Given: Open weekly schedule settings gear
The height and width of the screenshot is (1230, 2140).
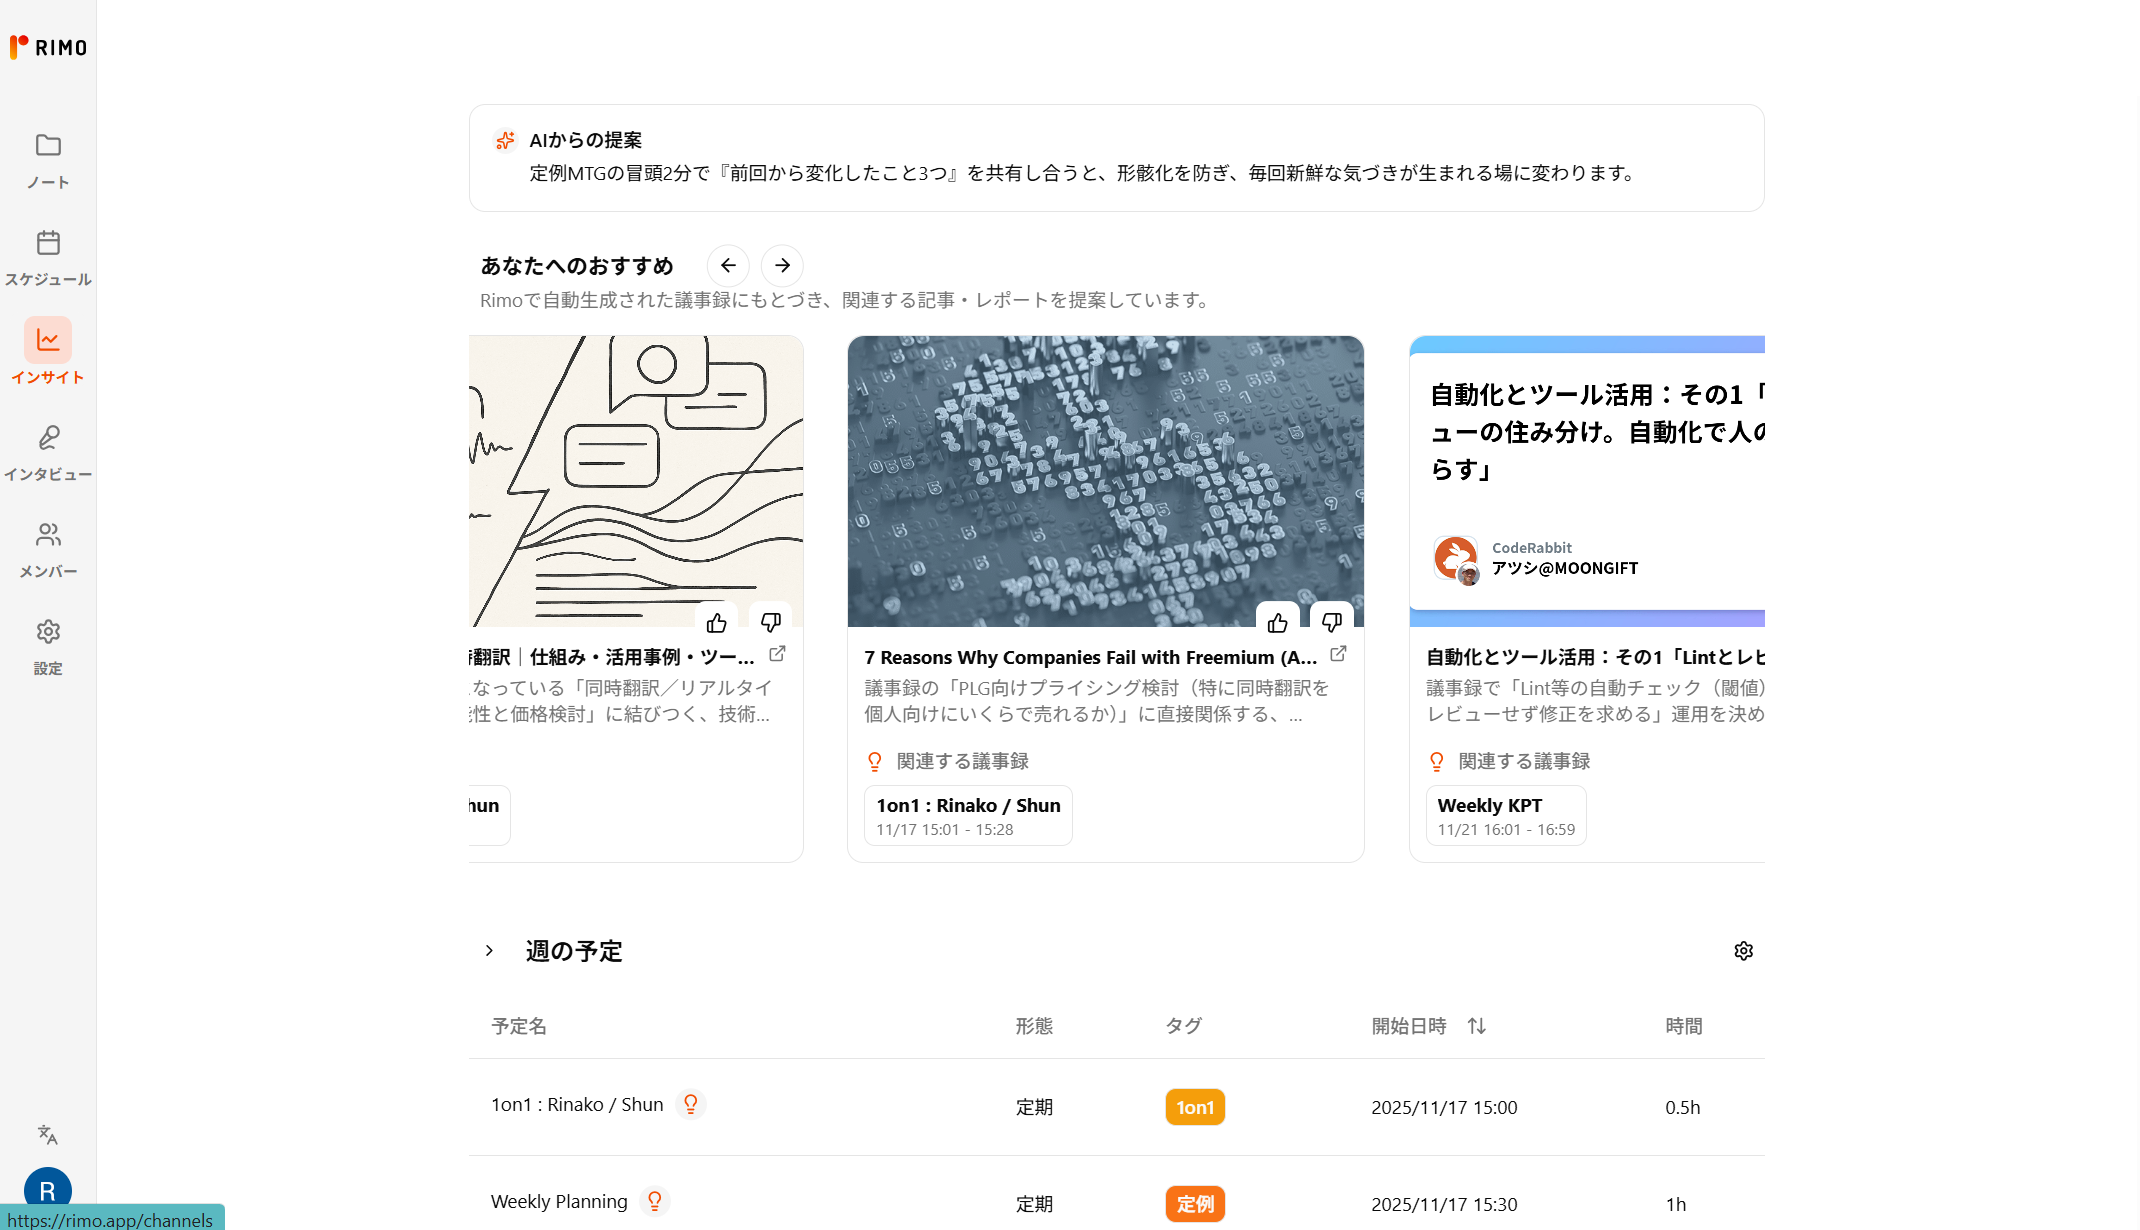Looking at the screenshot, I should [x=1743, y=951].
